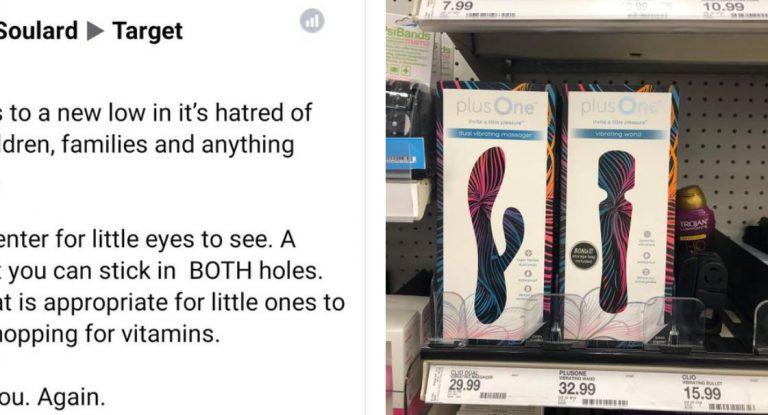
Task: Select the 29.99 price label
Action: click(465, 386)
